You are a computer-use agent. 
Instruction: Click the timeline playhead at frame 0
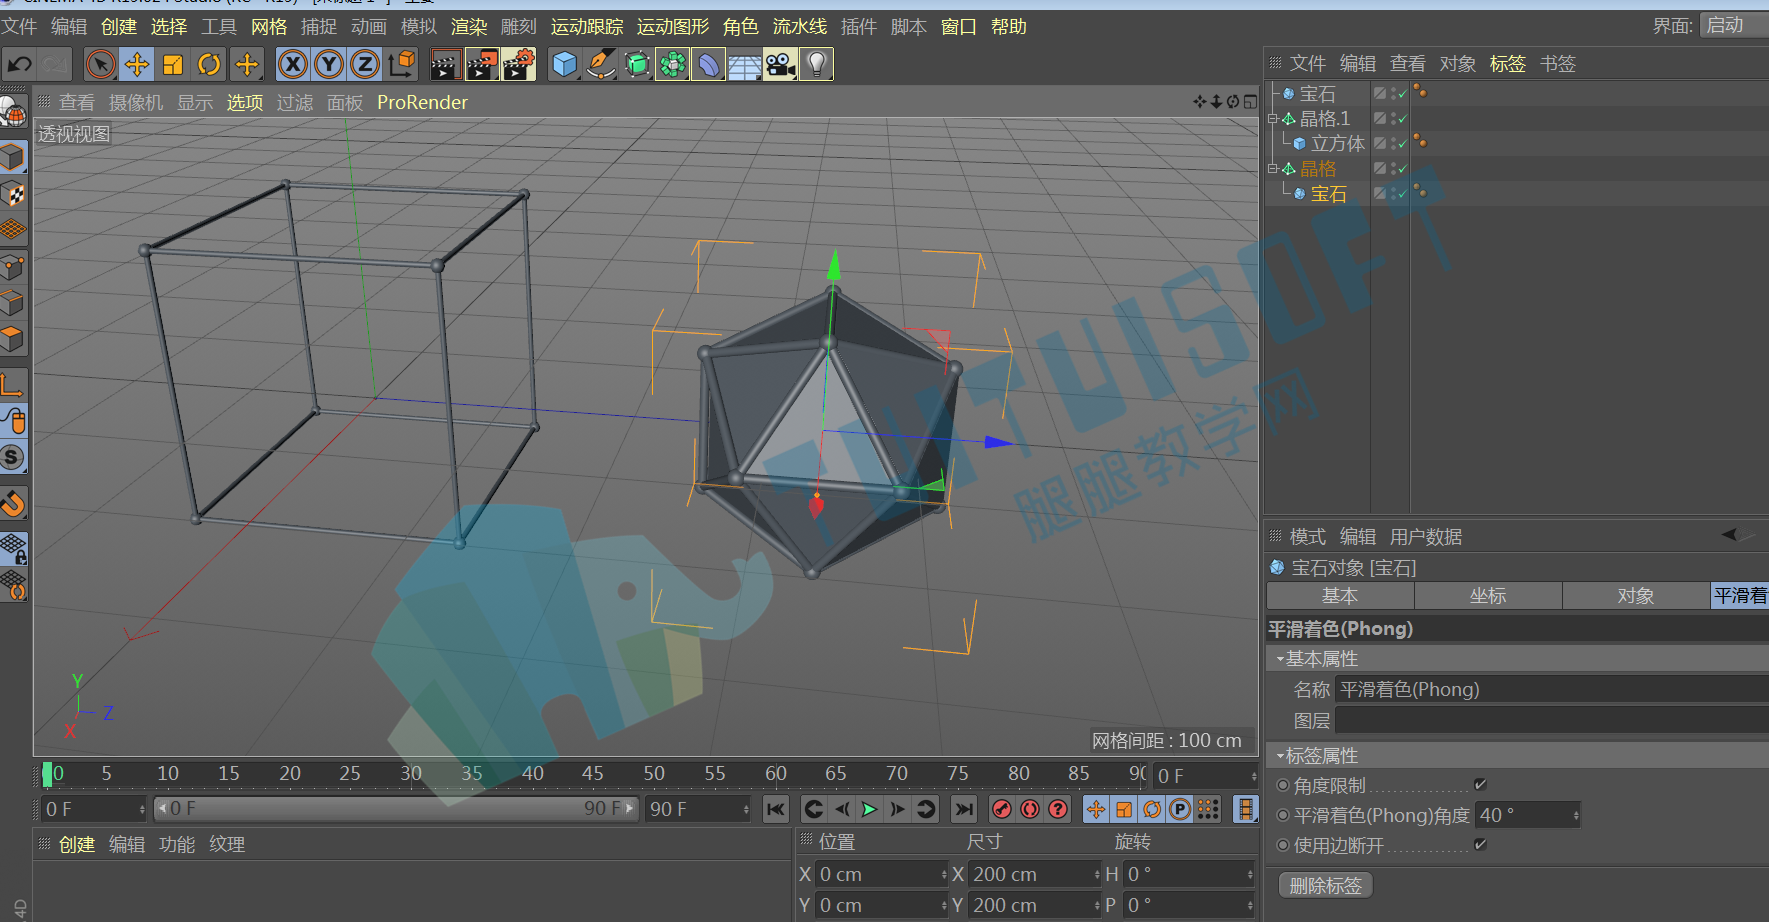(47, 774)
